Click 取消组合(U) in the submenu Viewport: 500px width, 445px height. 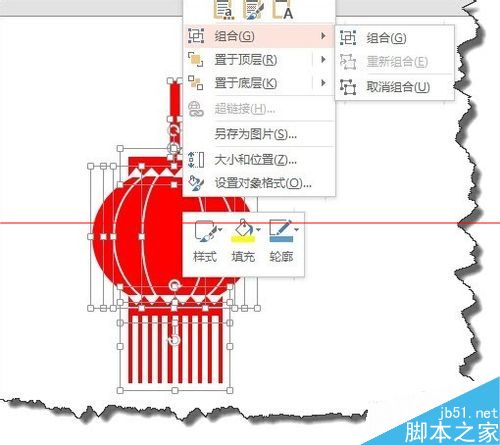pos(395,87)
